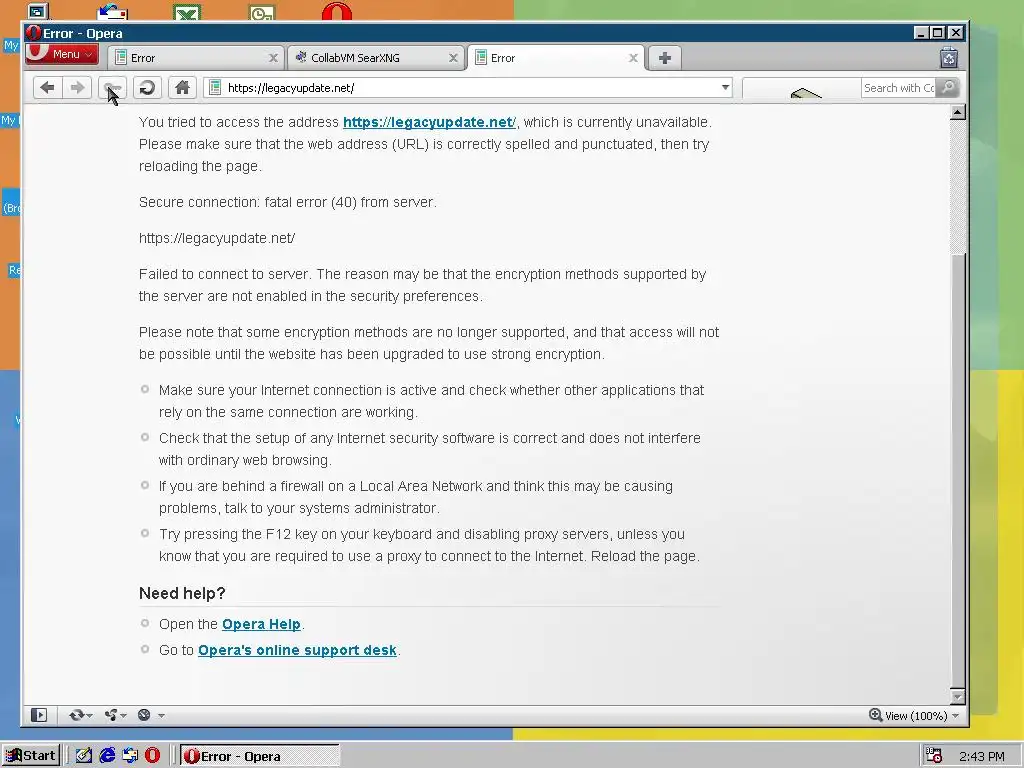Toggle the panels sidebar button in status bar
This screenshot has width=1024, height=768.
(39, 715)
